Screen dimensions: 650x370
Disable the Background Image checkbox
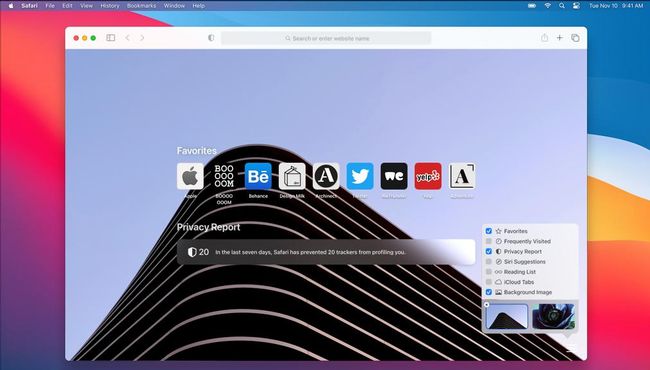point(489,292)
